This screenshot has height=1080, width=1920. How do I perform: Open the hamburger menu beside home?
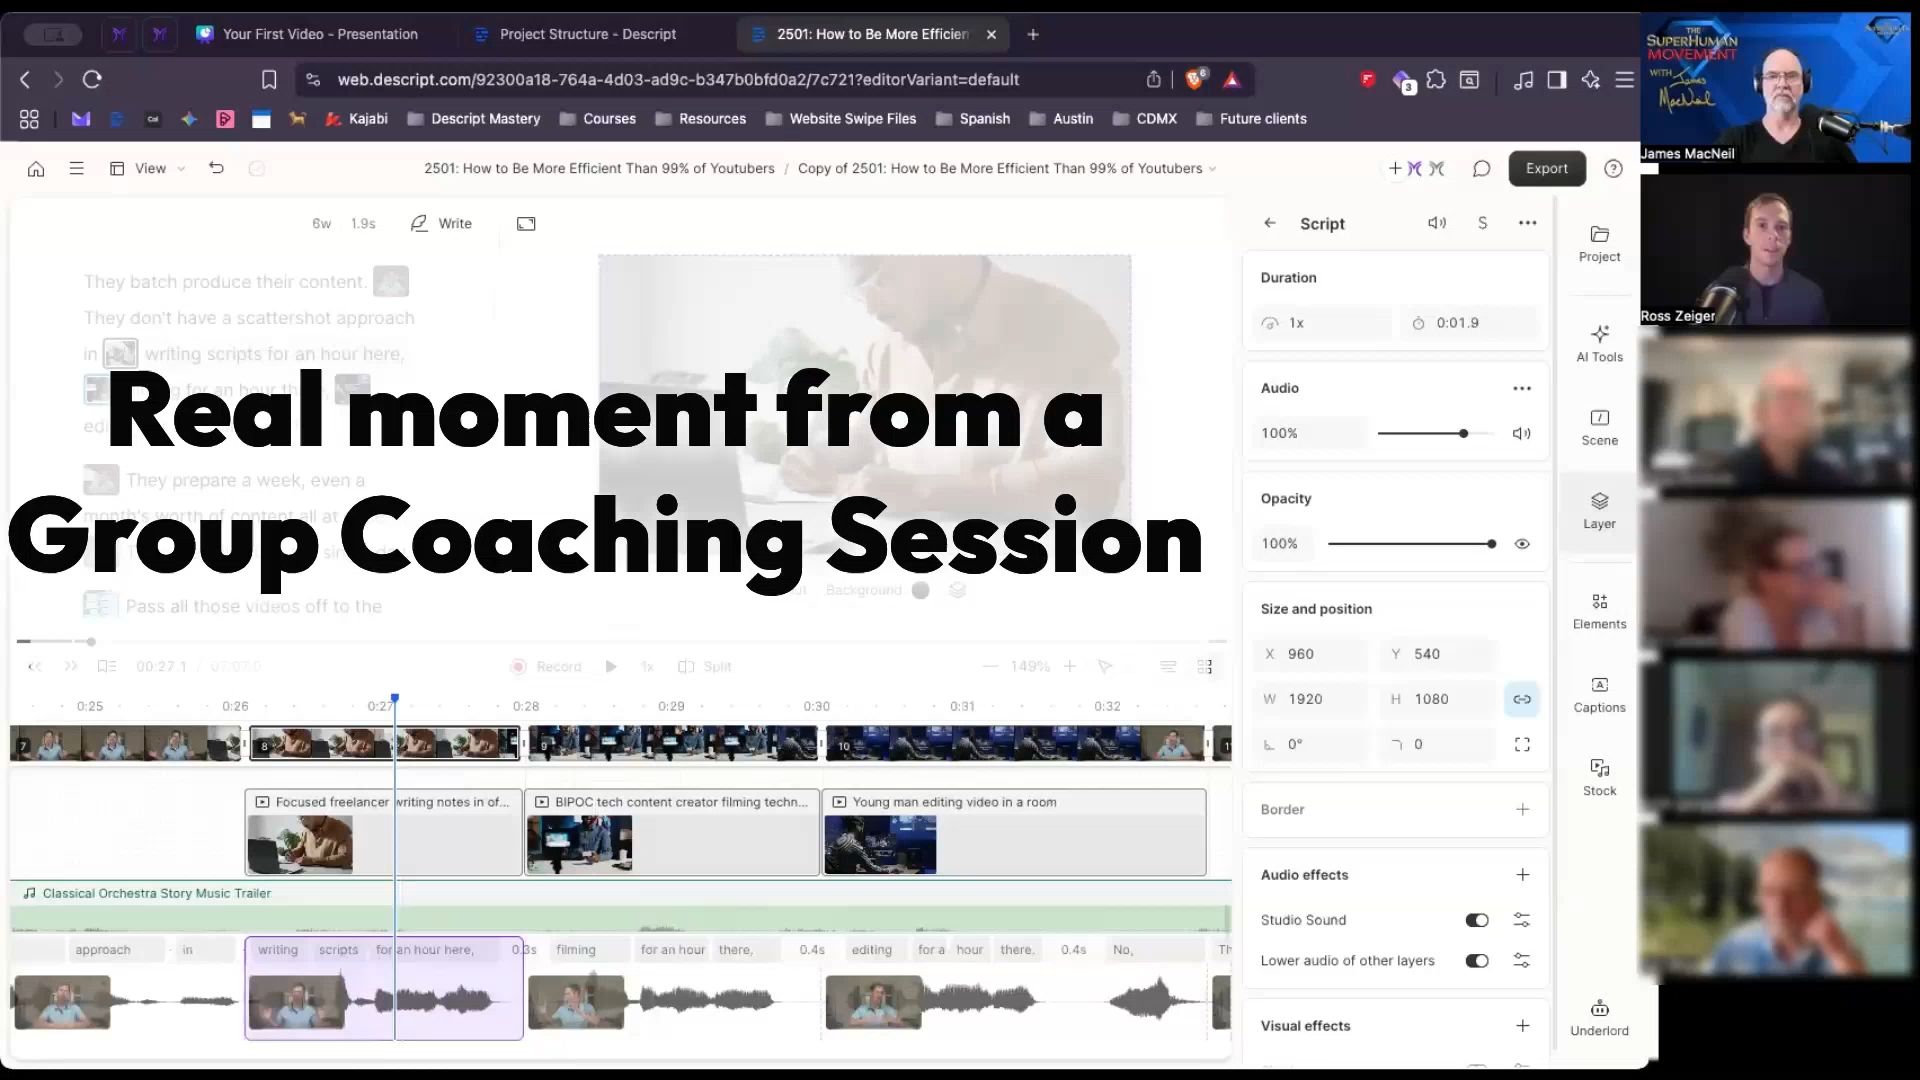76,169
